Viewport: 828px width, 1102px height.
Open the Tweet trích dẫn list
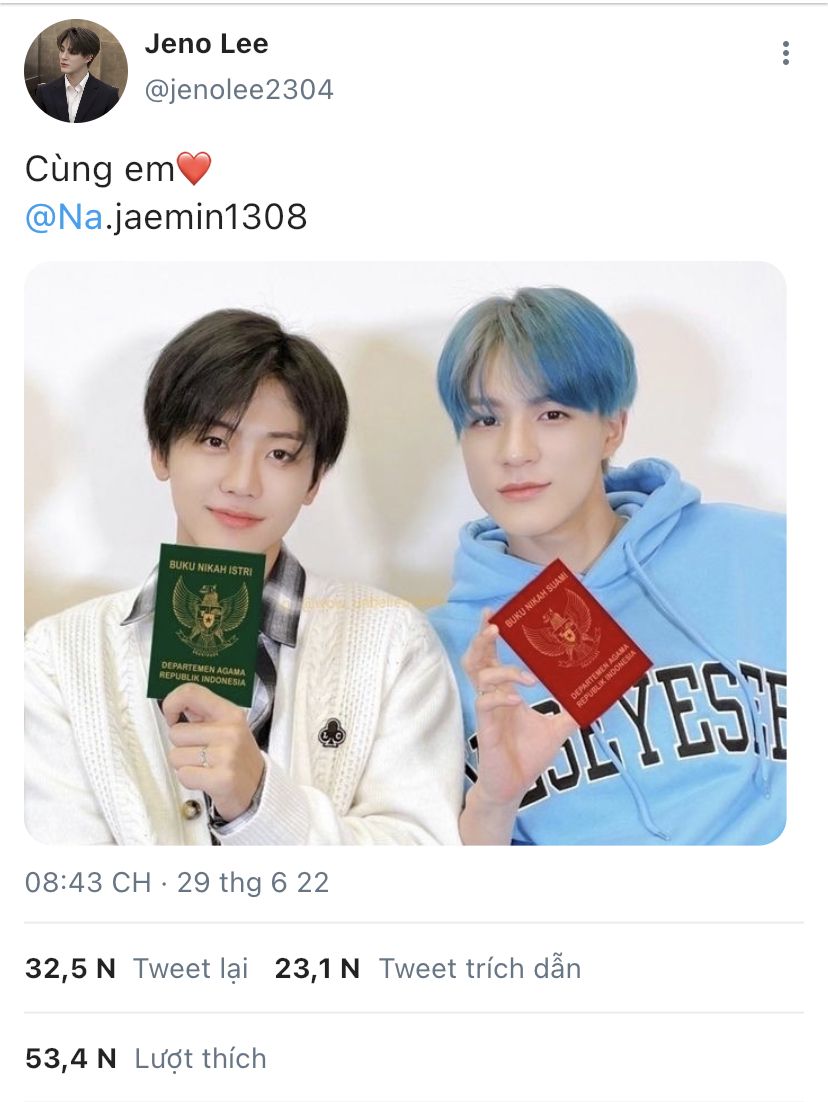[480, 968]
